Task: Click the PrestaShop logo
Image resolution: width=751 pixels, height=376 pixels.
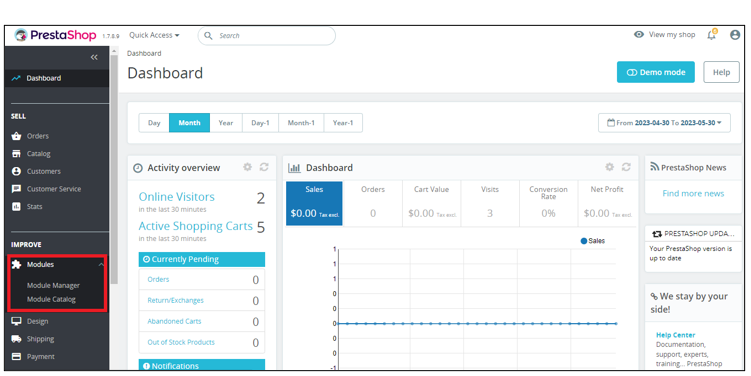Action: [x=55, y=35]
